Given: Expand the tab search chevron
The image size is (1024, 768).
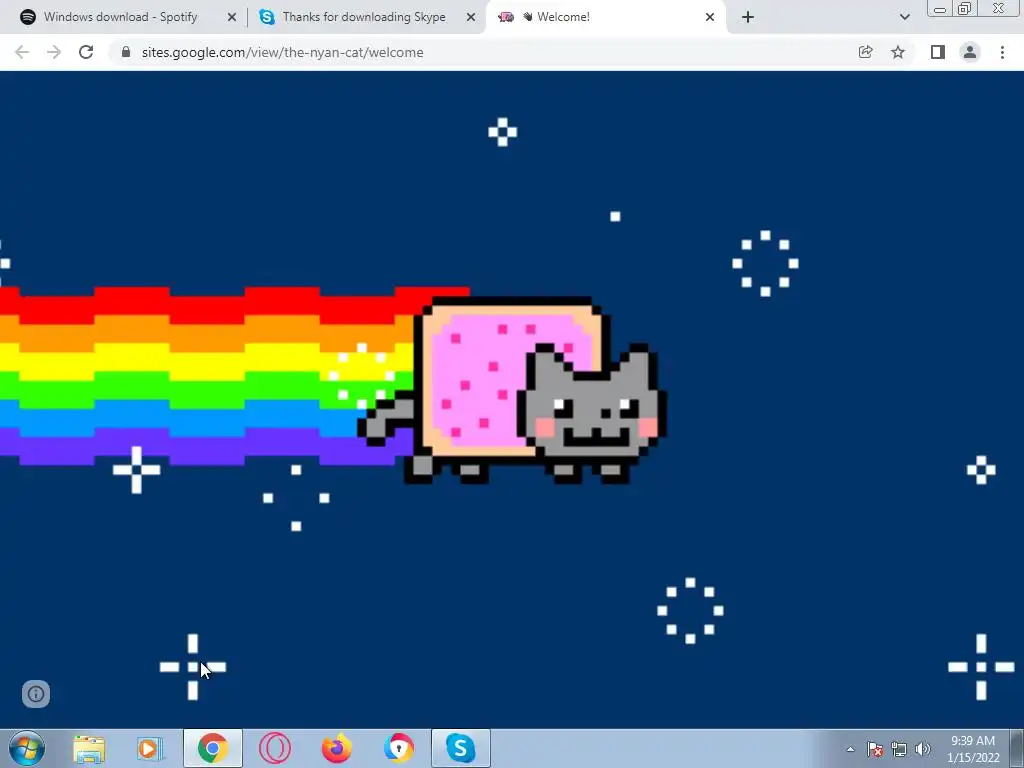Looking at the screenshot, I should tap(904, 17).
